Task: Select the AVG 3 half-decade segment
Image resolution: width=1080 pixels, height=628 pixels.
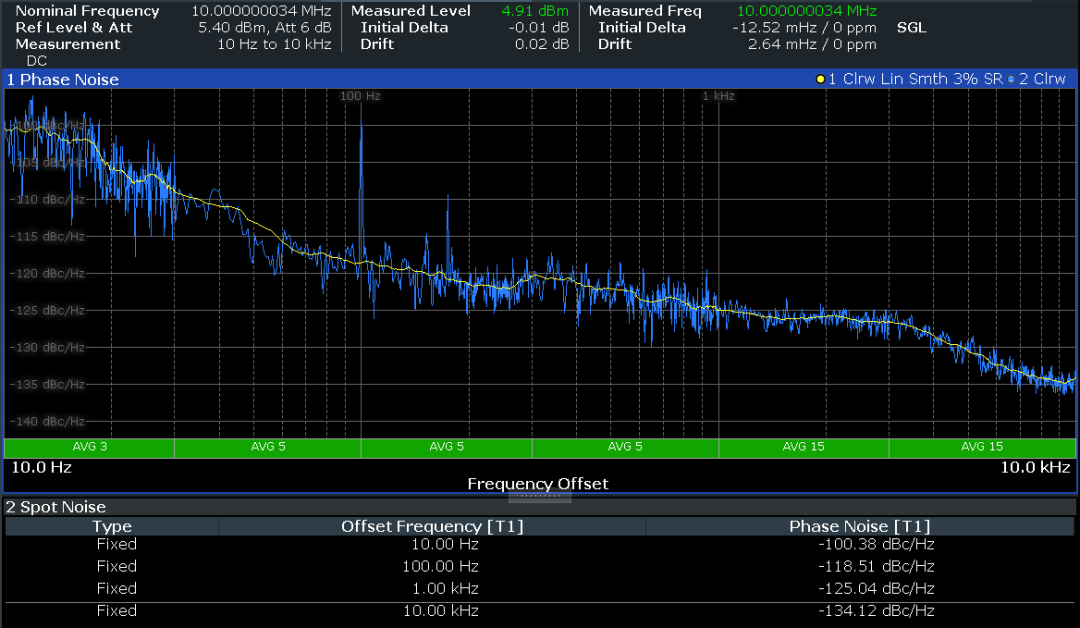Action: [89, 446]
